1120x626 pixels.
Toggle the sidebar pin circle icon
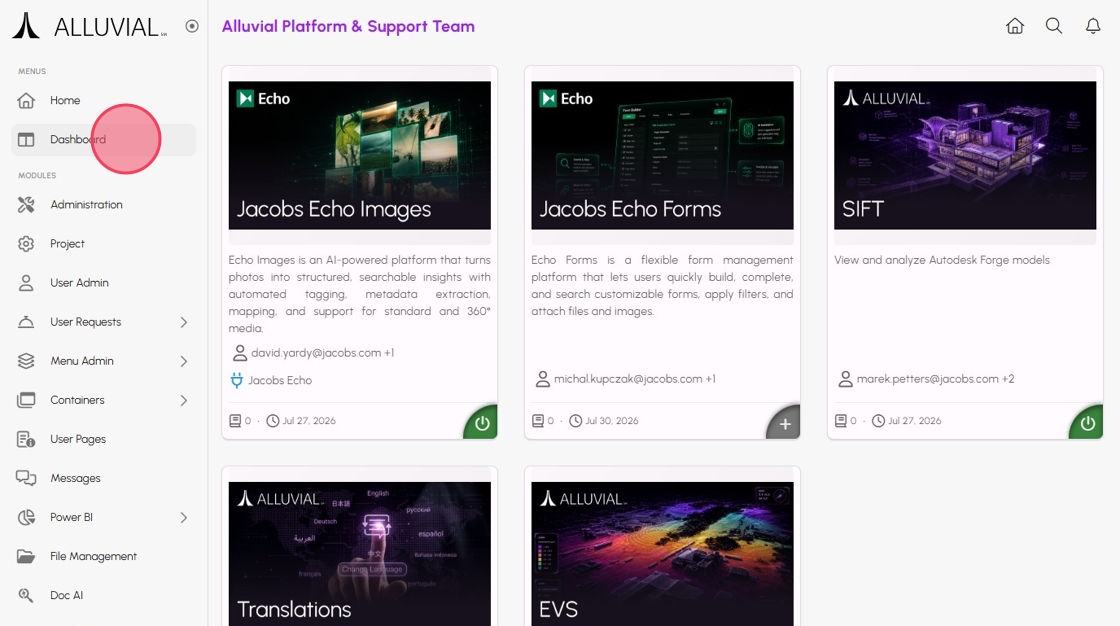click(x=192, y=26)
